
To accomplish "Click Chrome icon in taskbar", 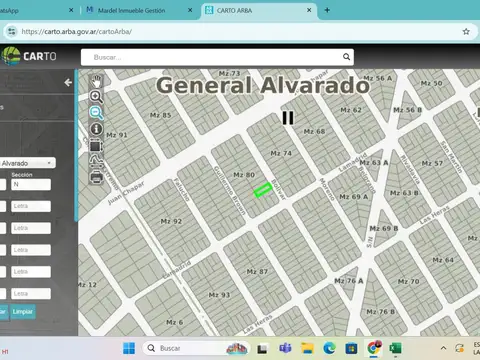I will point(374,348).
